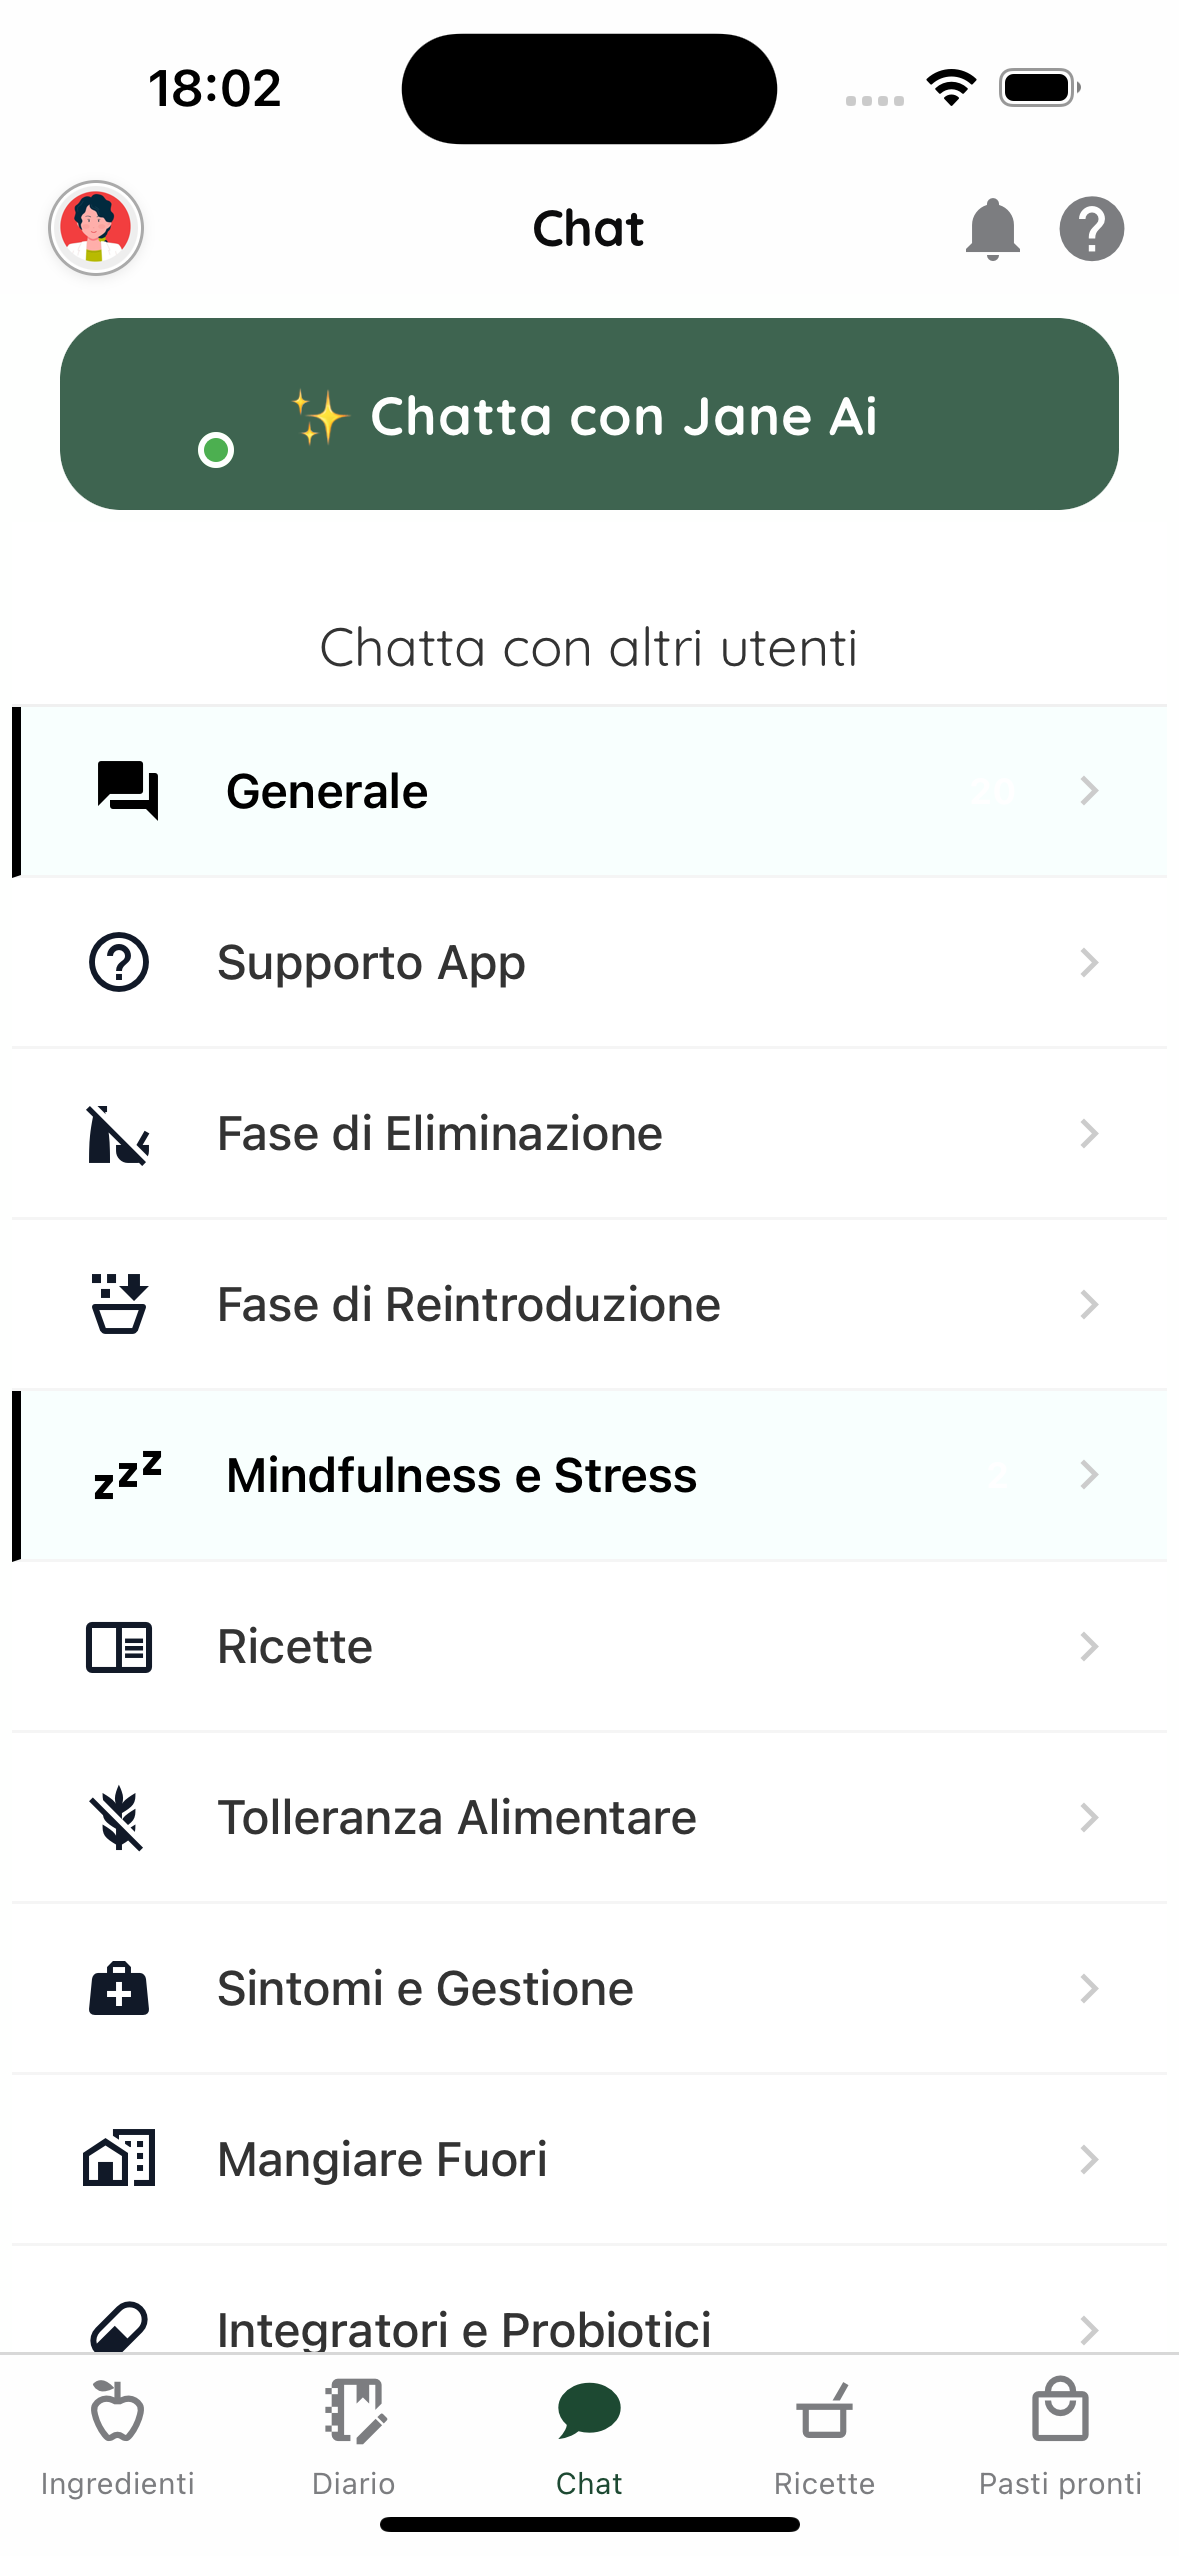The width and height of the screenshot is (1179, 2556).
Task: Expand Mangiare Fuori chevron arrow
Action: (x=1089, y=2160)
